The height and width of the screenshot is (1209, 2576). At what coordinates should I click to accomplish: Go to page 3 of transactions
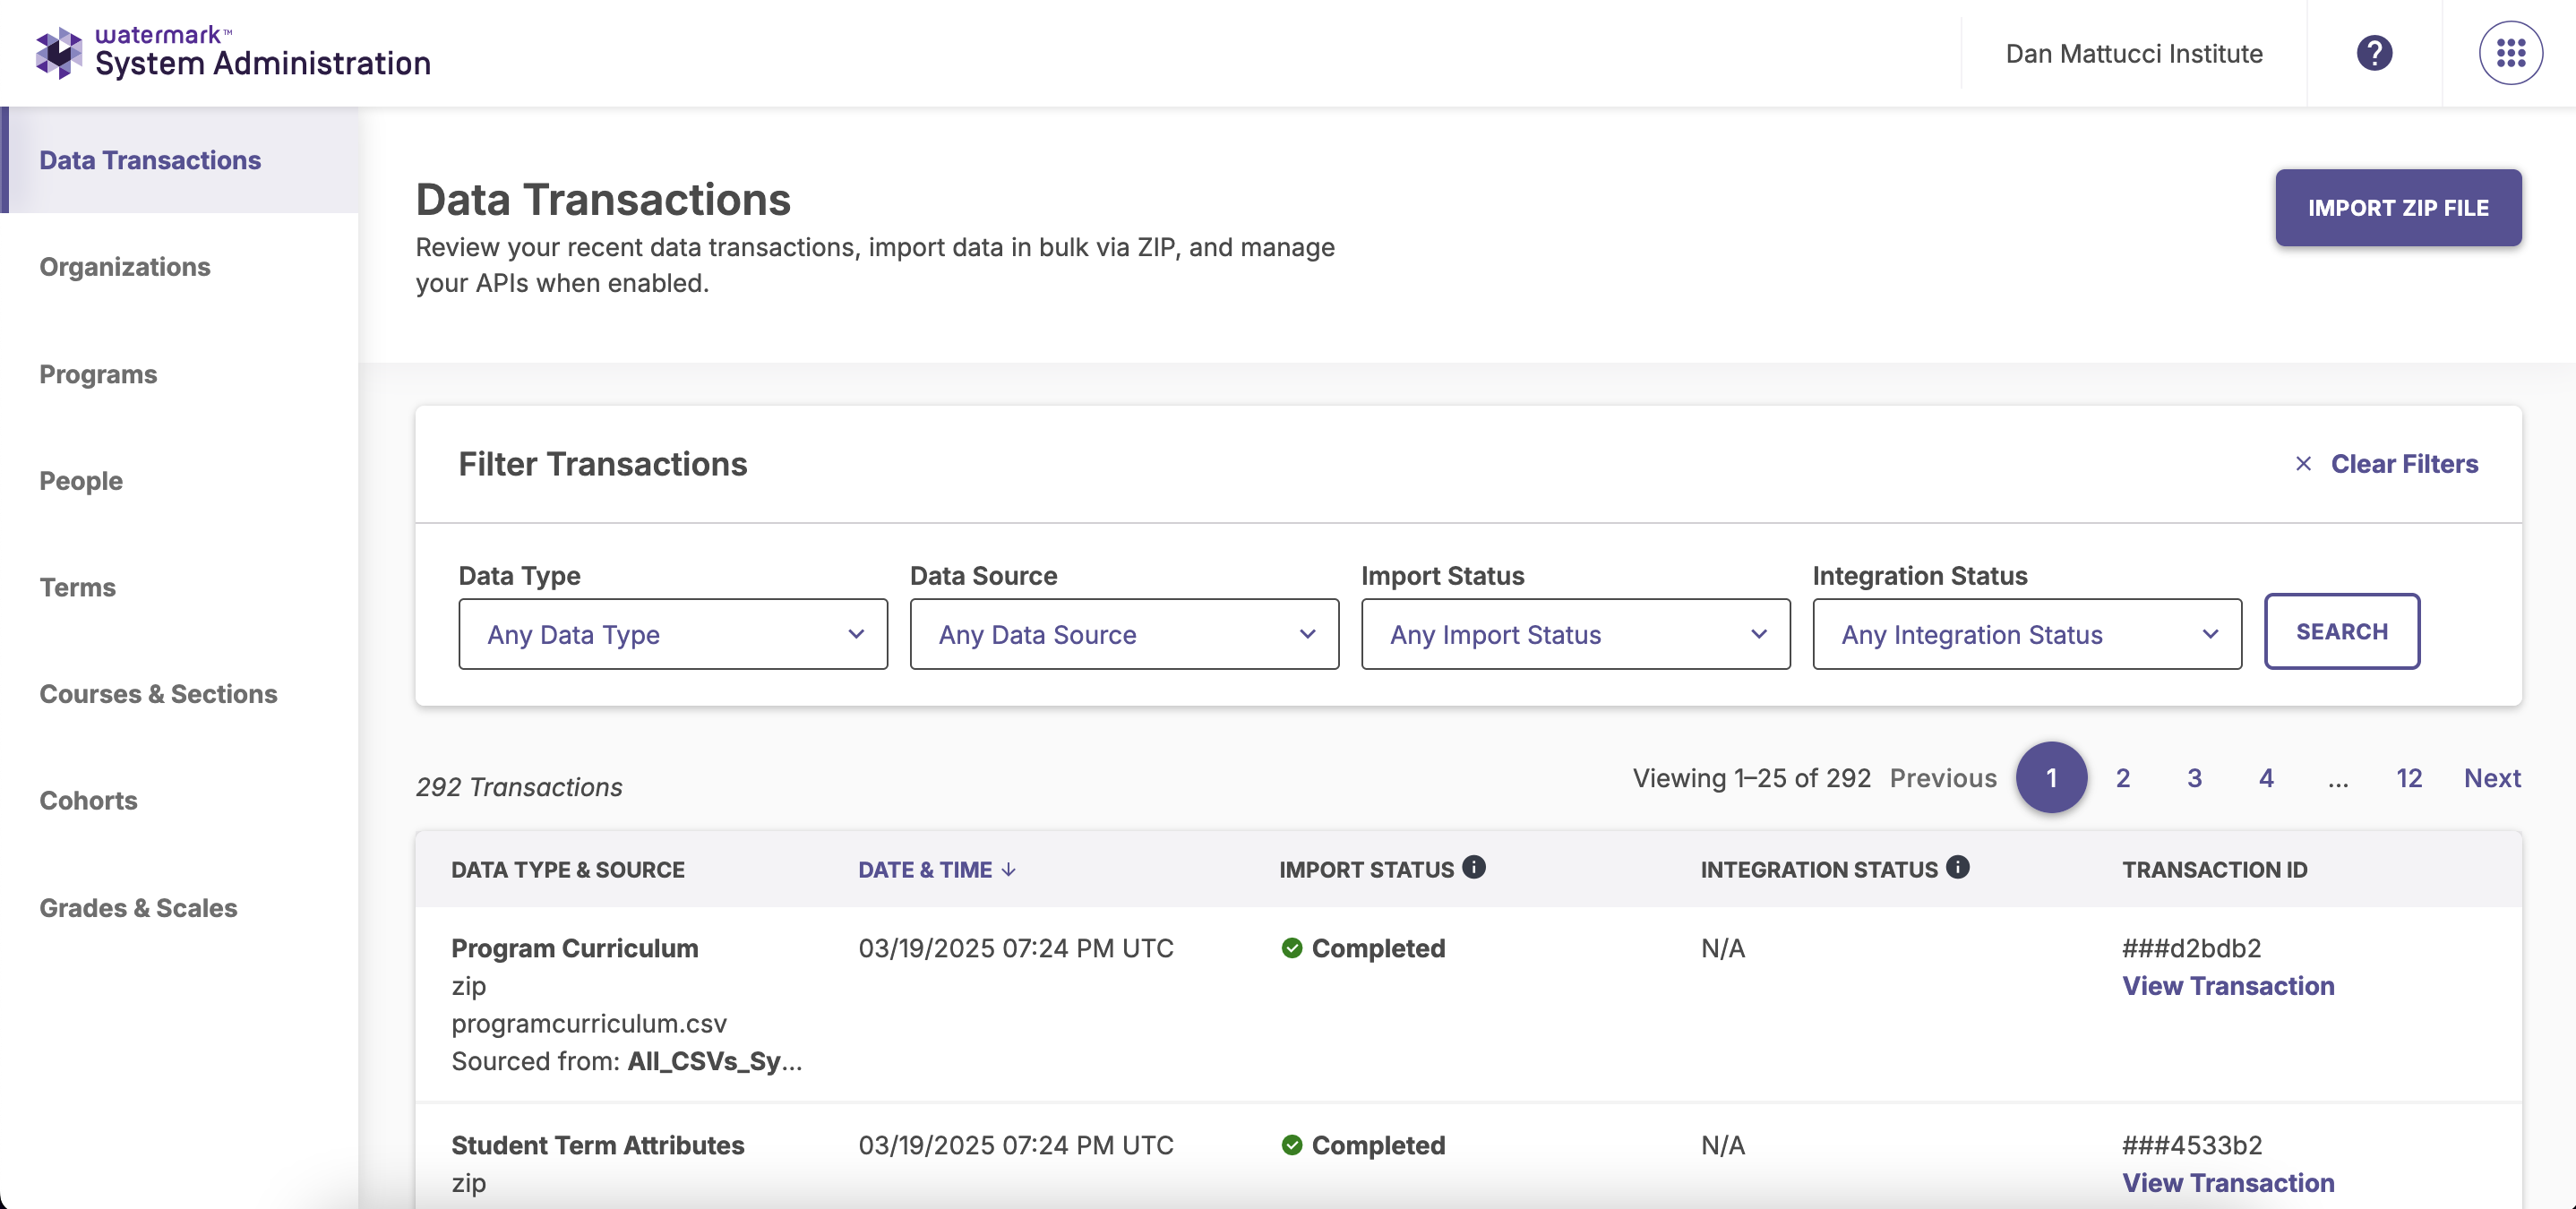click(x=2194, y=778)
